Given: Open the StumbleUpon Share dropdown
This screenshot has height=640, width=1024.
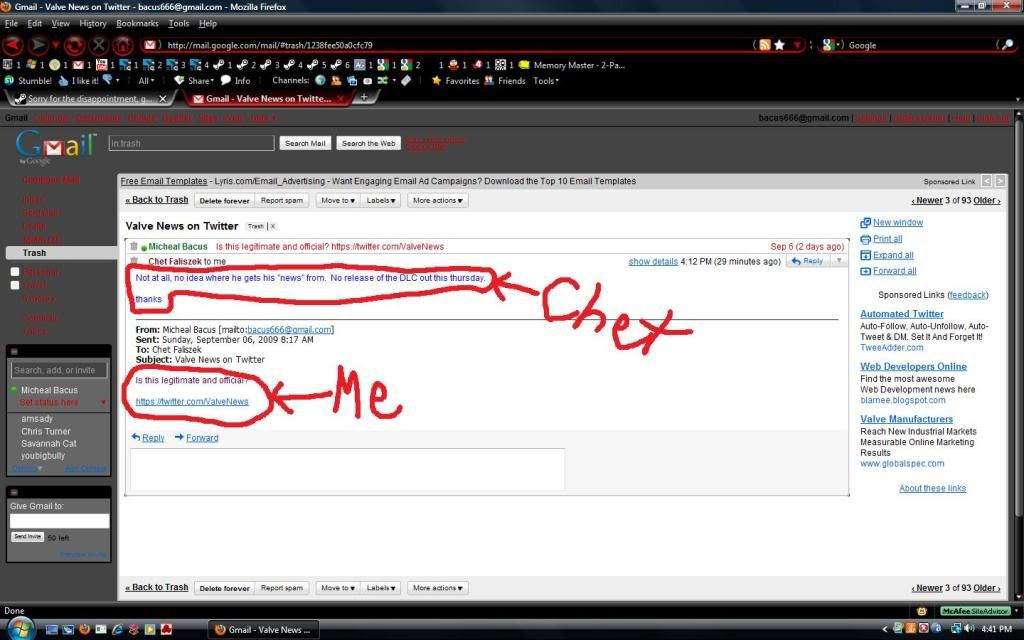Looking at the screenshot, I should click(x=194, y=81).
